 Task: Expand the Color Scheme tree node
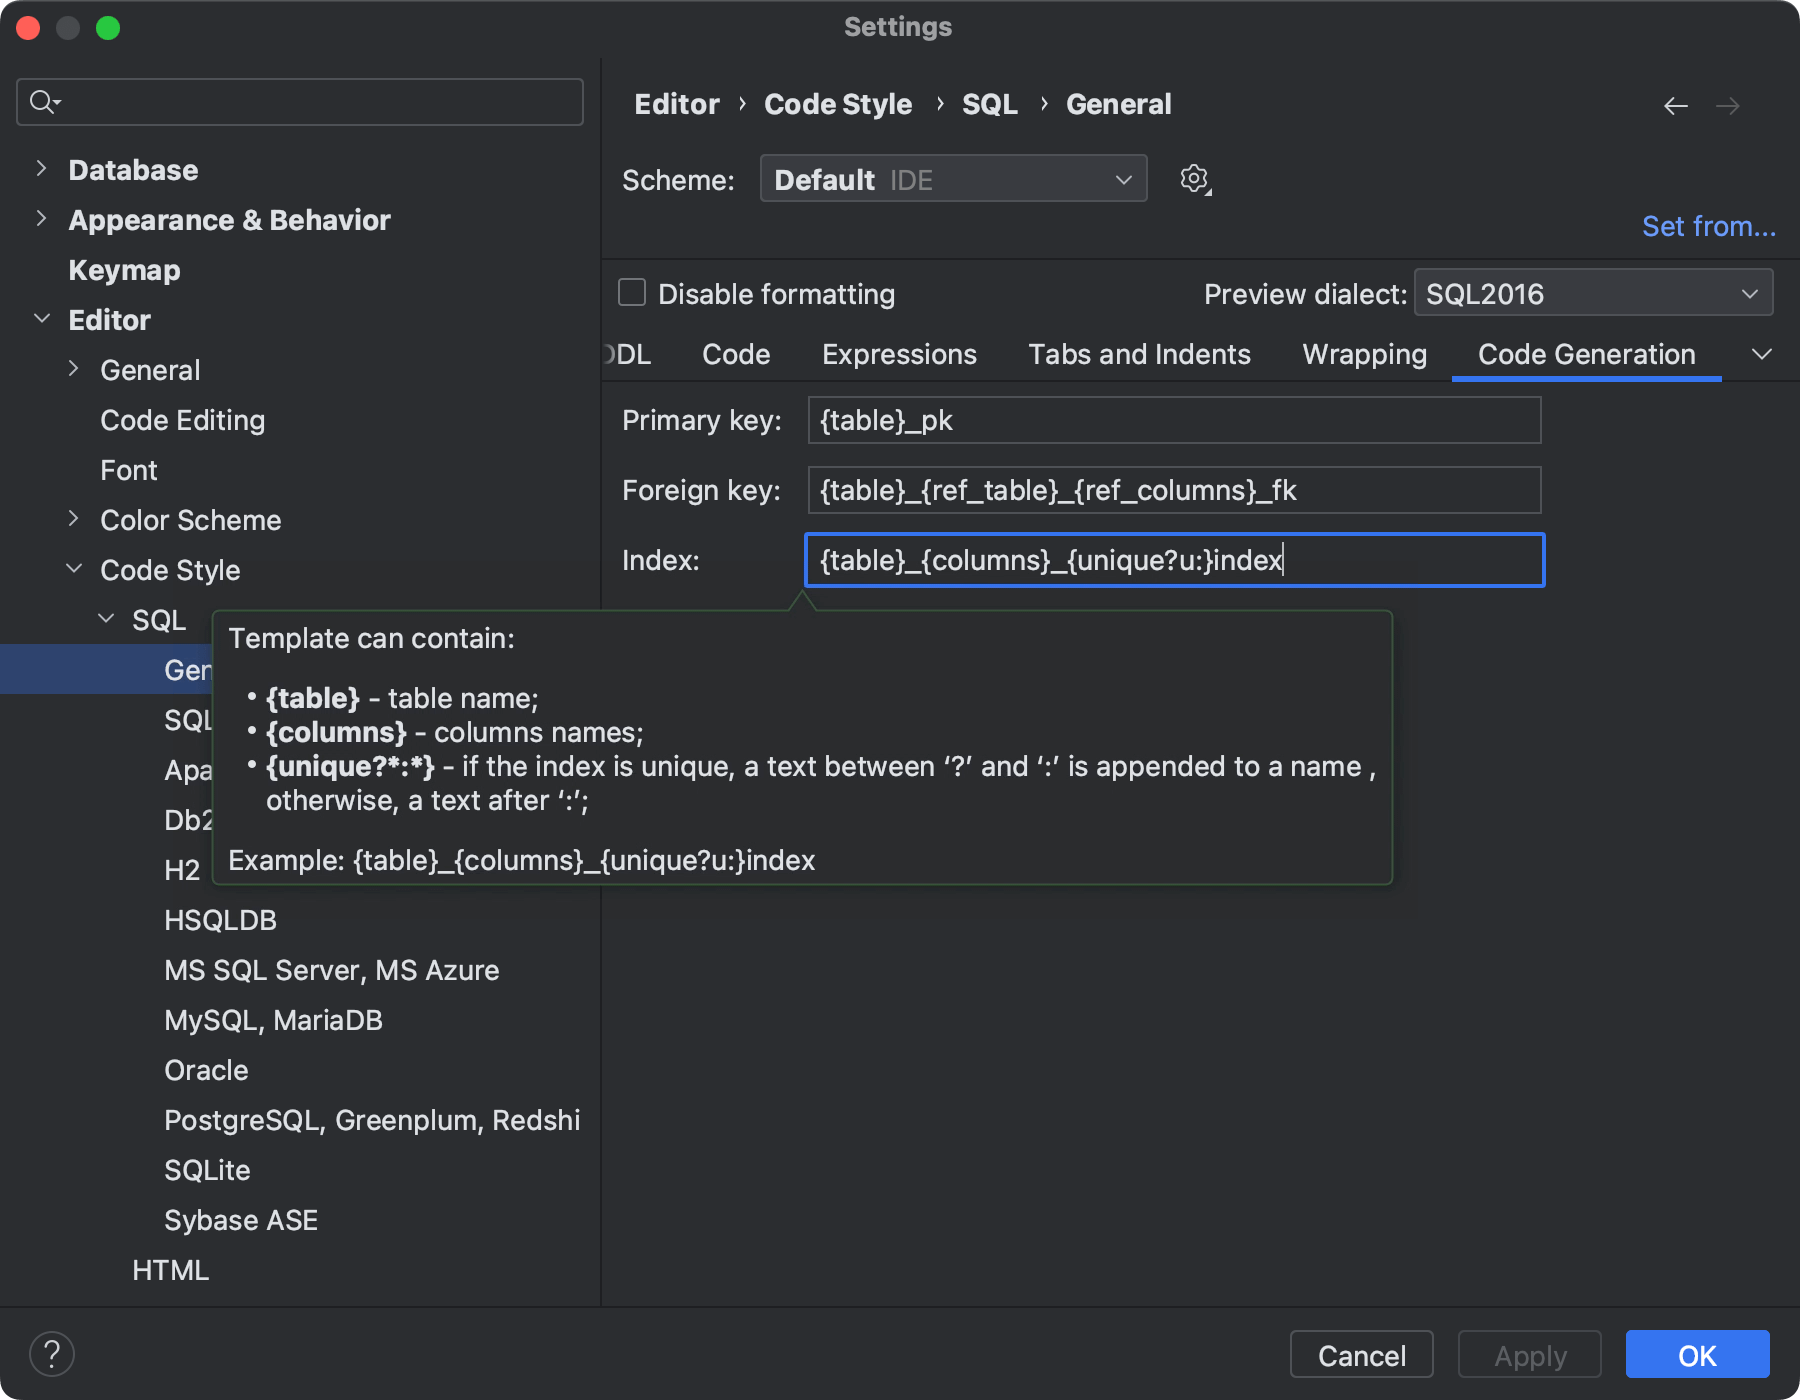(x=74, y=518)
